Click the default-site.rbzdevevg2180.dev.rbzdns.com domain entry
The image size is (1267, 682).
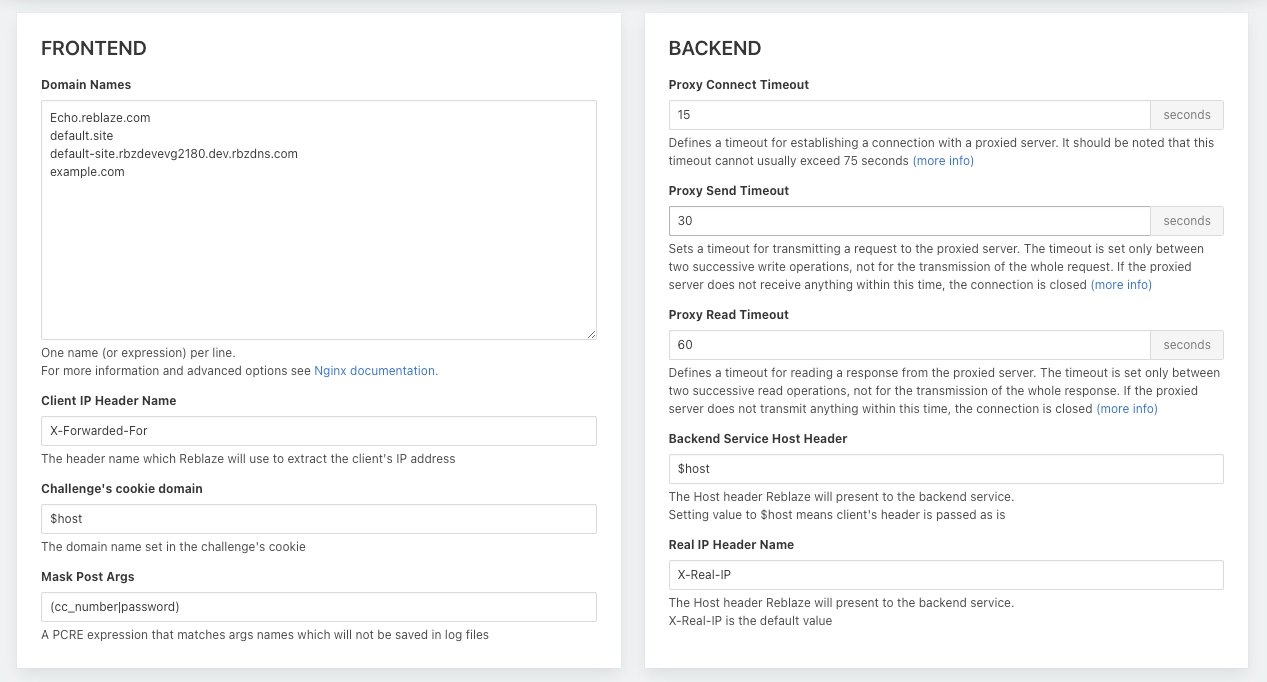173,154
